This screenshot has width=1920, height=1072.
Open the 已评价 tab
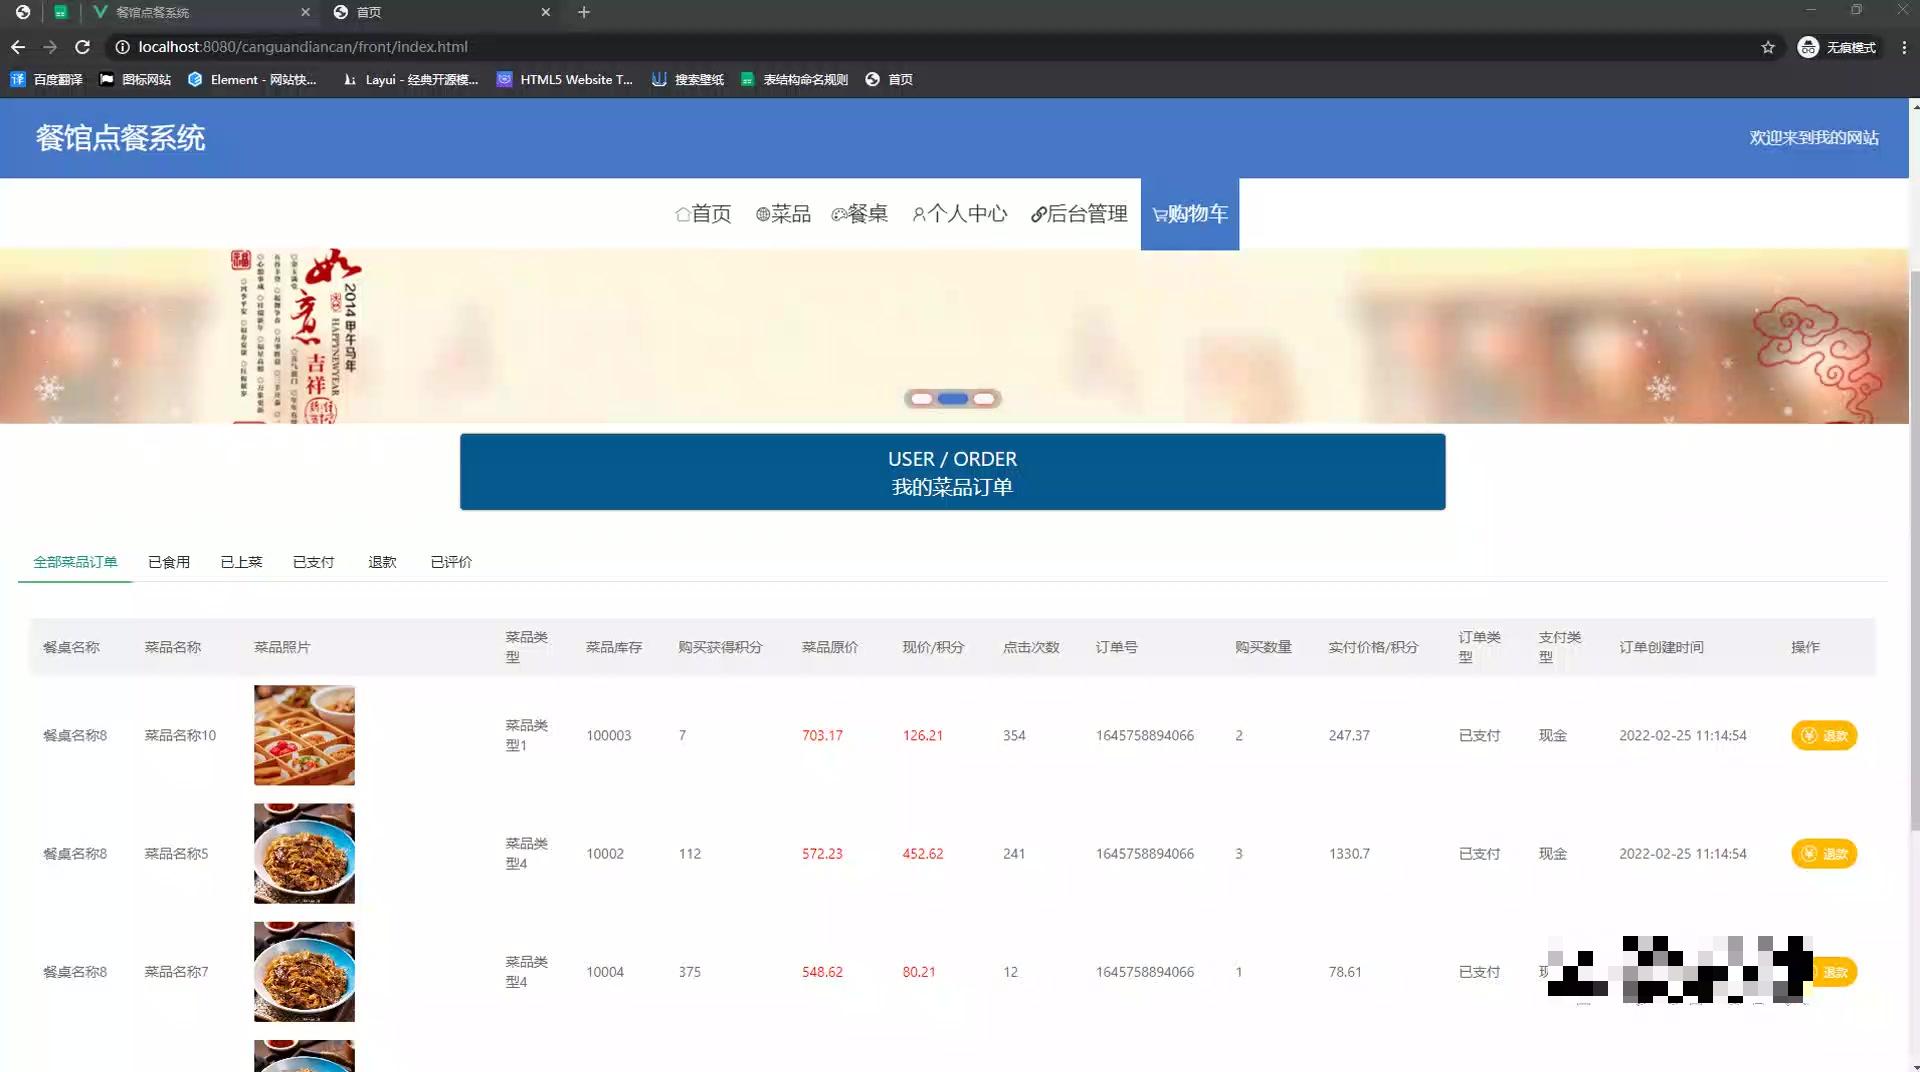click(451, 562)
